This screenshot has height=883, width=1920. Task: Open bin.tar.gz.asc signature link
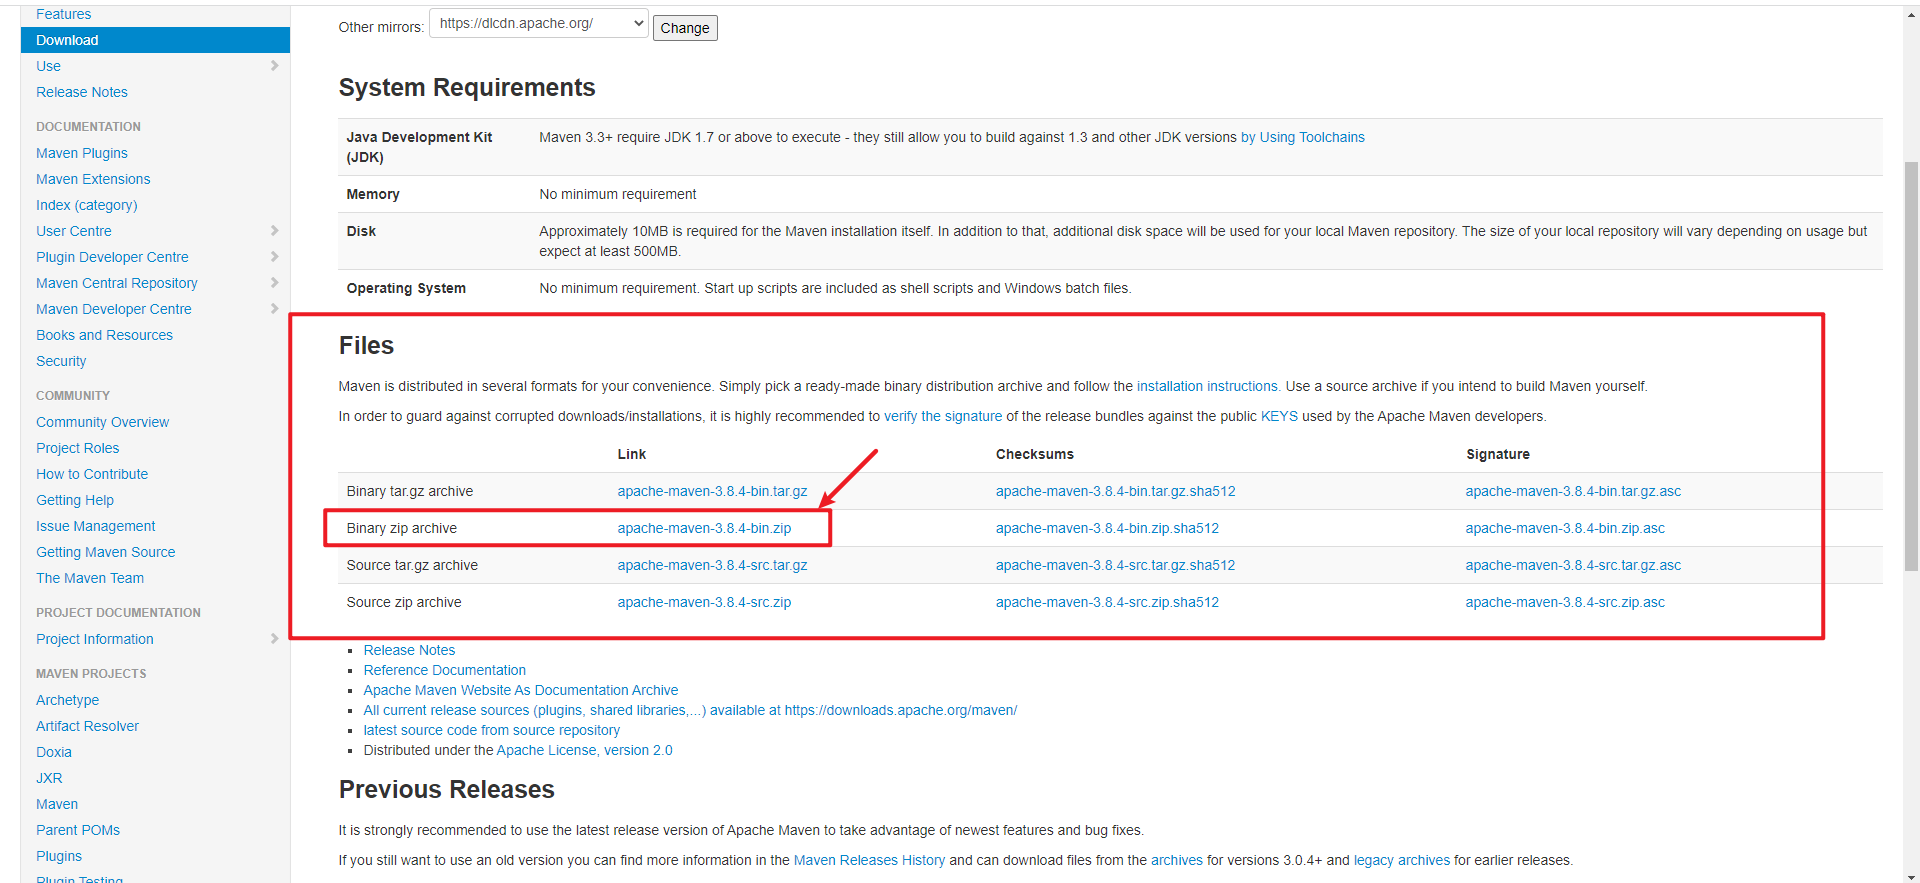pyautogui.click(x=1573, y=491)
